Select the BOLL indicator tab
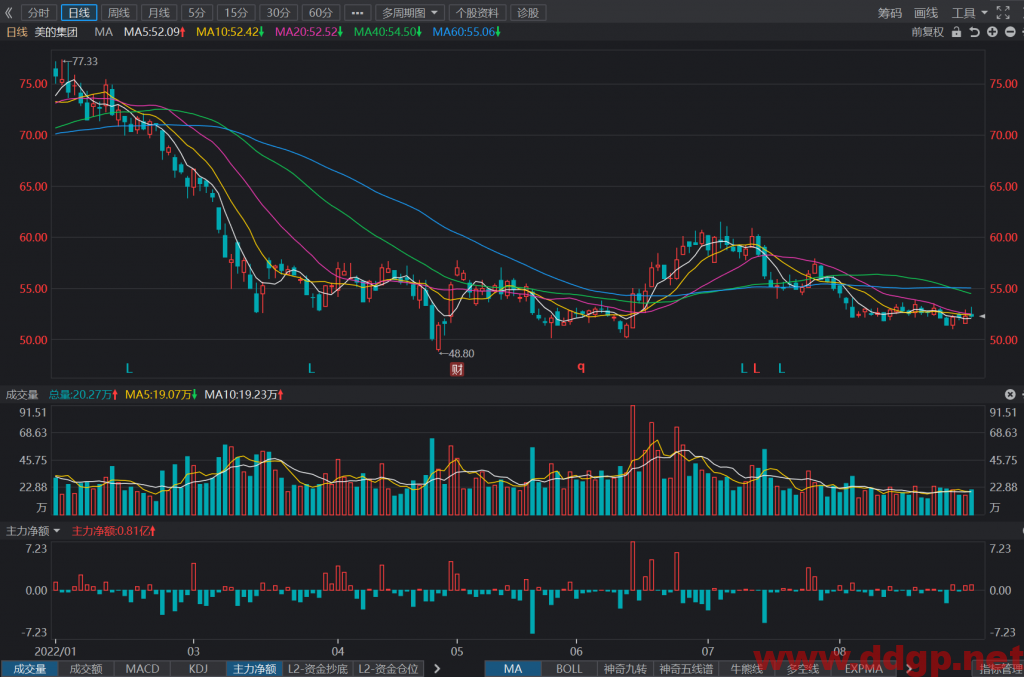The height and width of the screenshot is (677, 1024). point(569,669)
